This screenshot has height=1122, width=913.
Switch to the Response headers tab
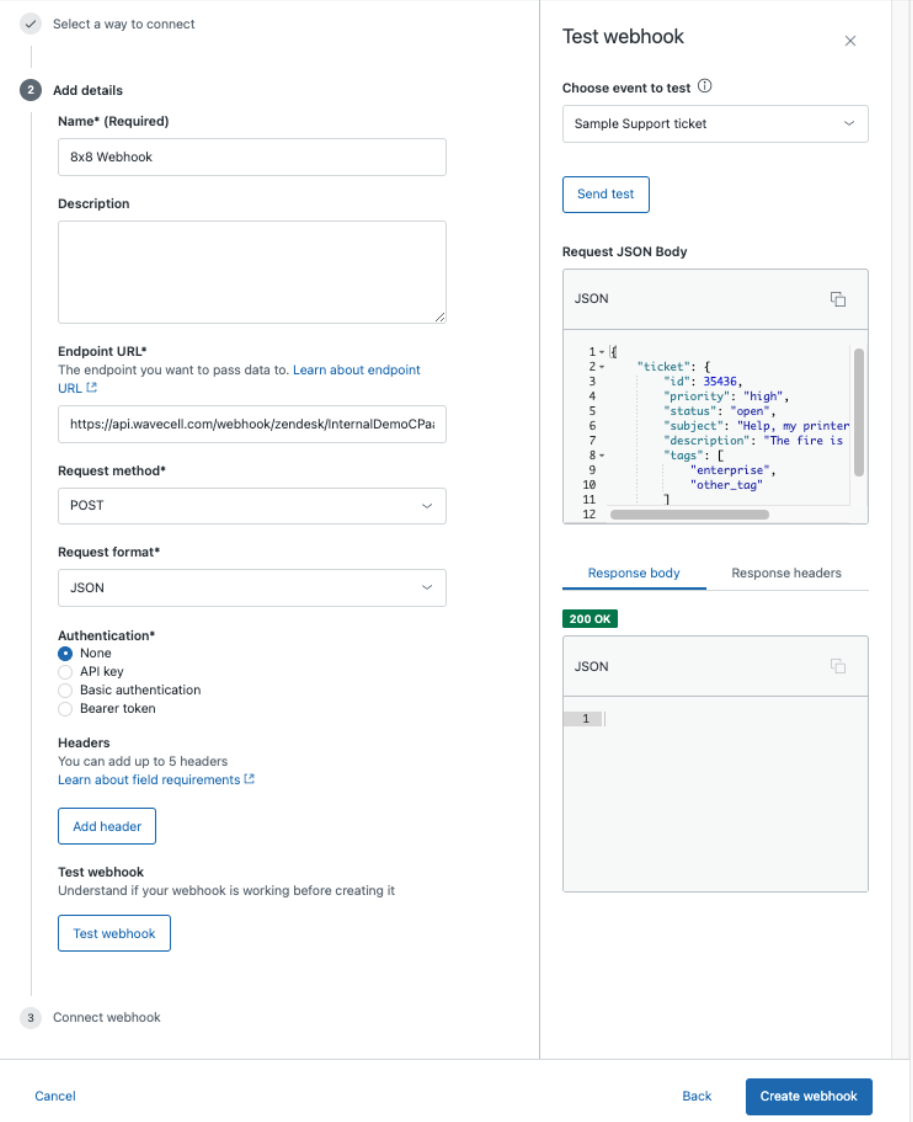coord(786,573)
